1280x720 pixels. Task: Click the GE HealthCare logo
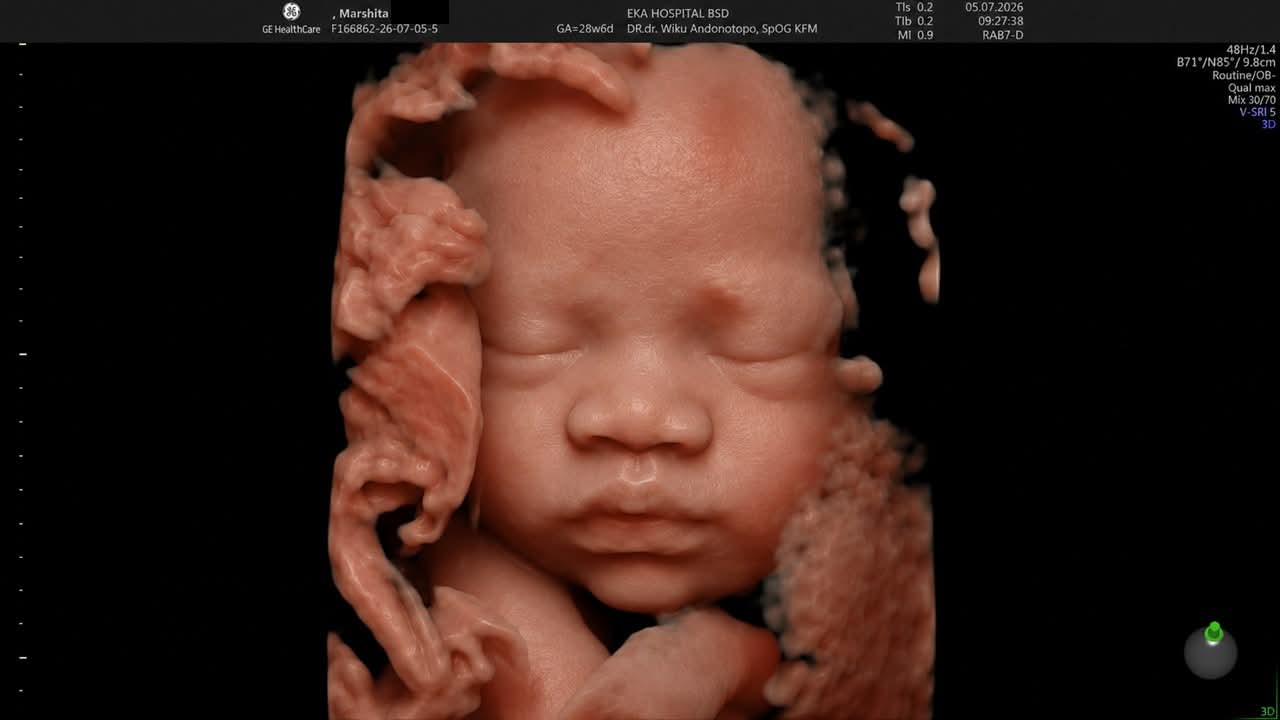click(291, 18)
